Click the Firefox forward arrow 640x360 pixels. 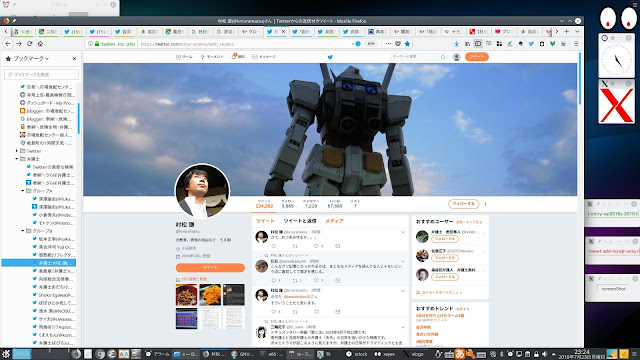19,44
